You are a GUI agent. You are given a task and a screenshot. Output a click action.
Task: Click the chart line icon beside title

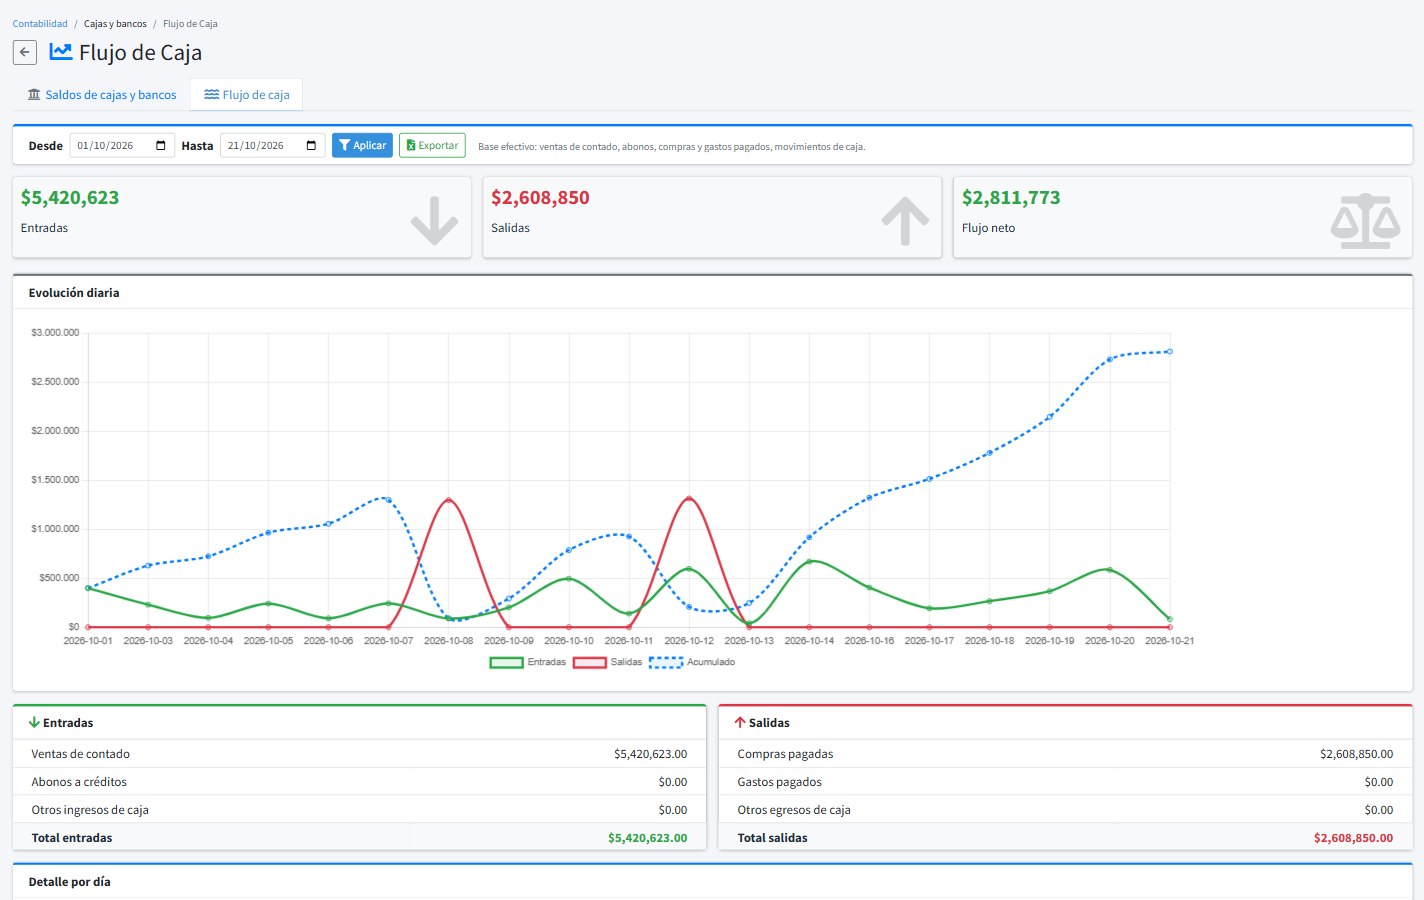click(x=60, y=51)
